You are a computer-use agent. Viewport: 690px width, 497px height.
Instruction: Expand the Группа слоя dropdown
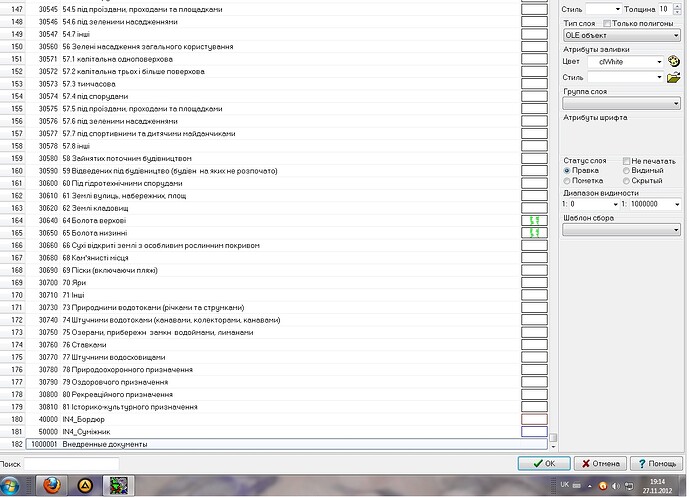coord(621,103)
